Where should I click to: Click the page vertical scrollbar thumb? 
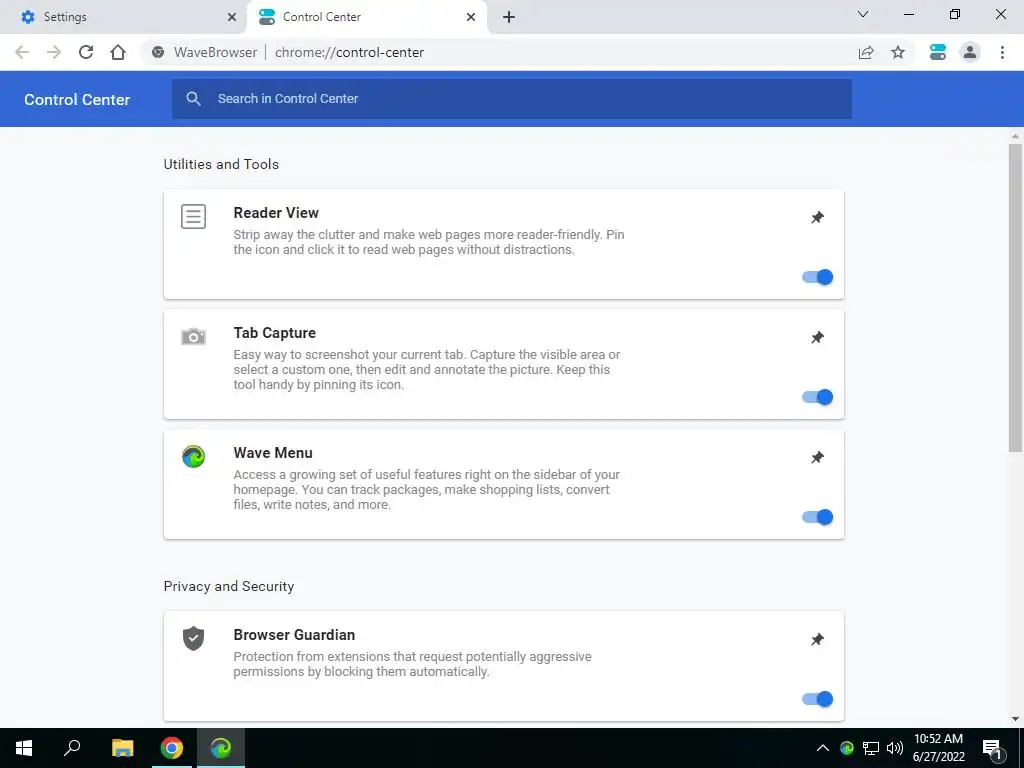(1015, 298)
